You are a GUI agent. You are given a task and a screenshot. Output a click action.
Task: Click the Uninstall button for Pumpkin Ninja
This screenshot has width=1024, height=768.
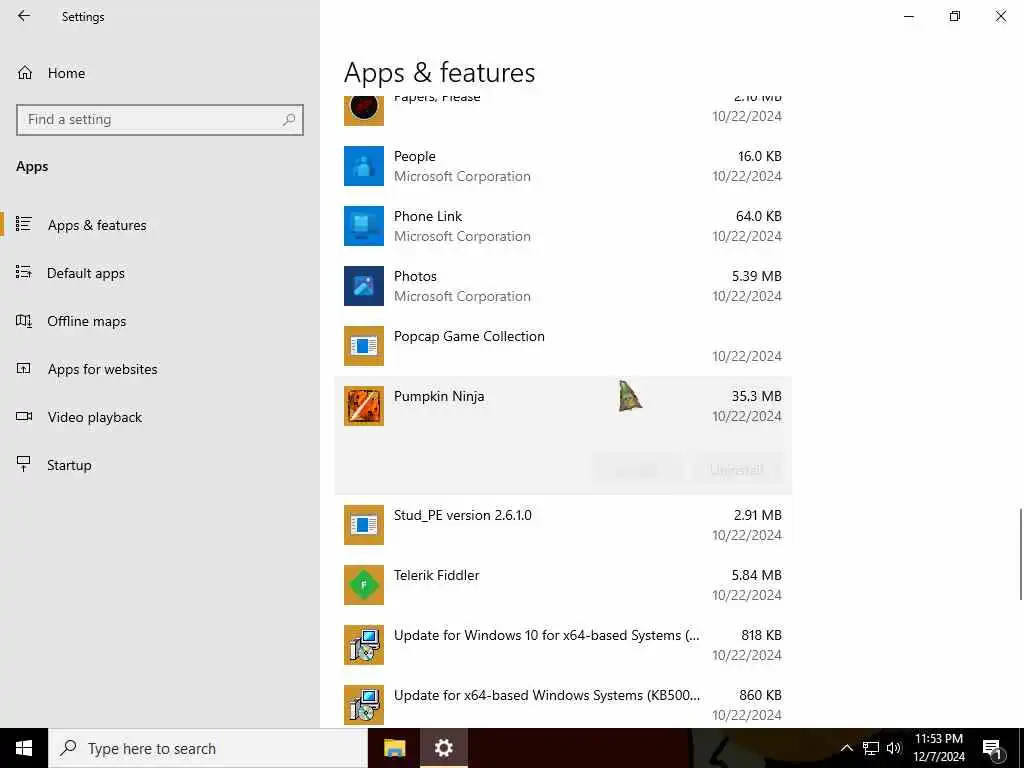pyautogui.click(x=736, y=469)
